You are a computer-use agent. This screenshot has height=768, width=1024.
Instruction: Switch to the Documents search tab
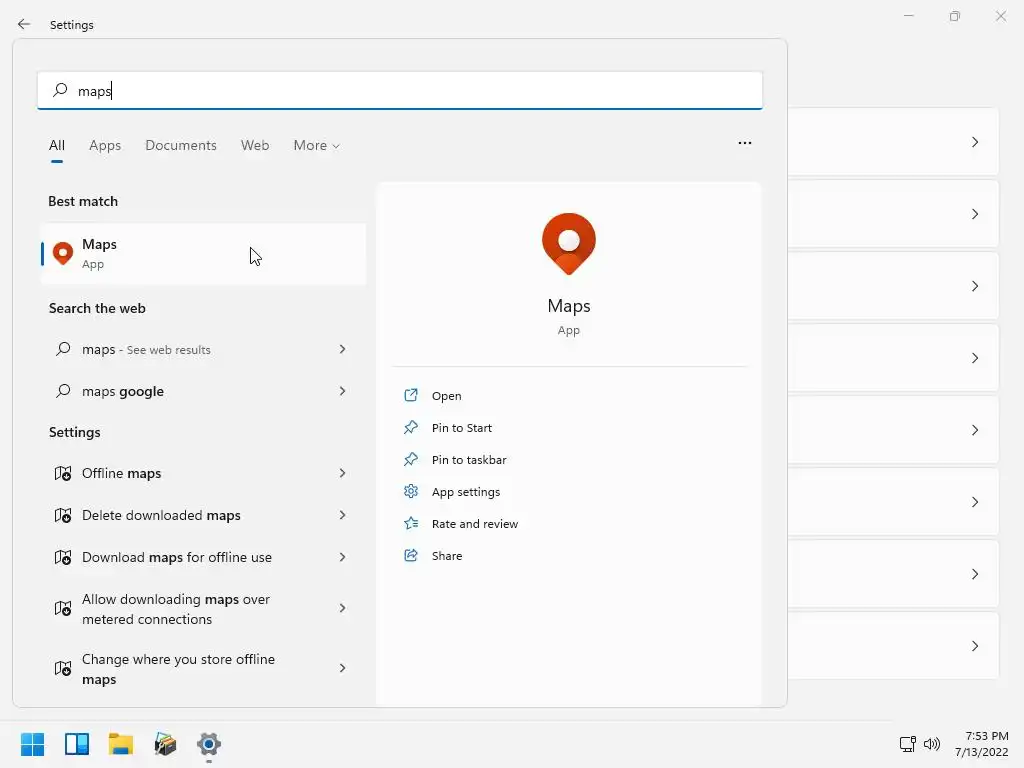coord(181,145)
